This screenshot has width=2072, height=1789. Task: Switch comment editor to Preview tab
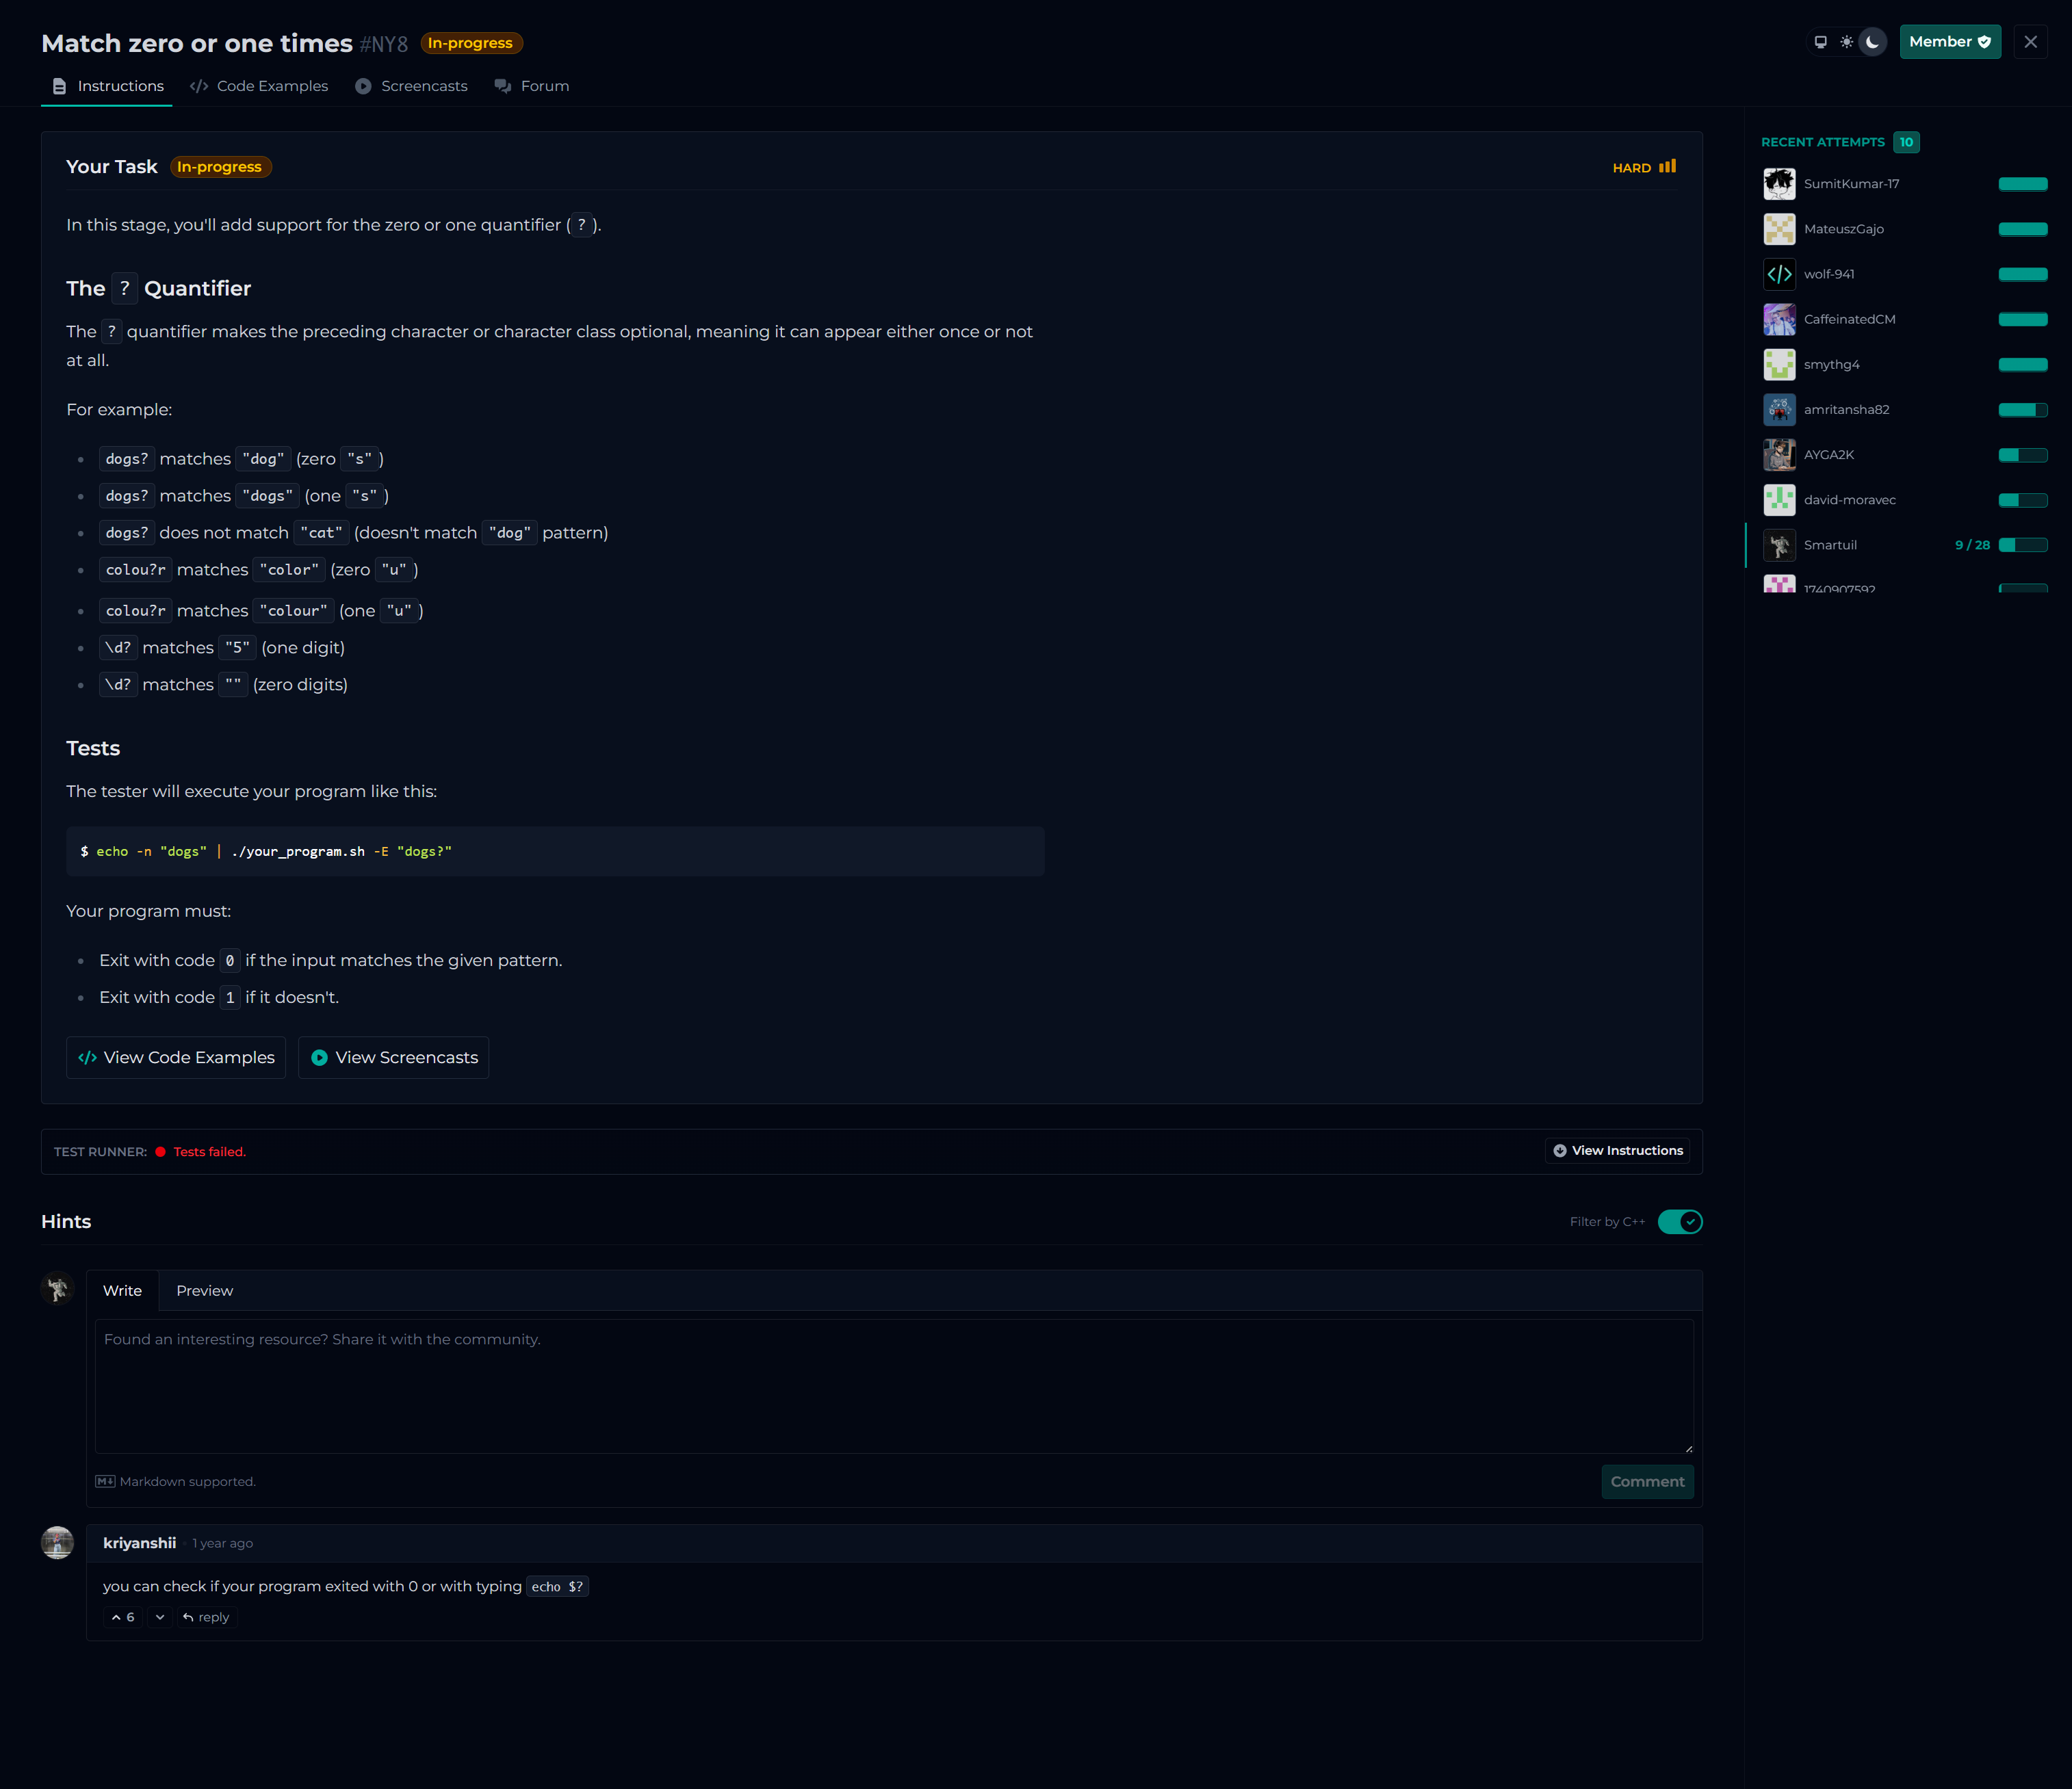click(x=204, y=1291)
